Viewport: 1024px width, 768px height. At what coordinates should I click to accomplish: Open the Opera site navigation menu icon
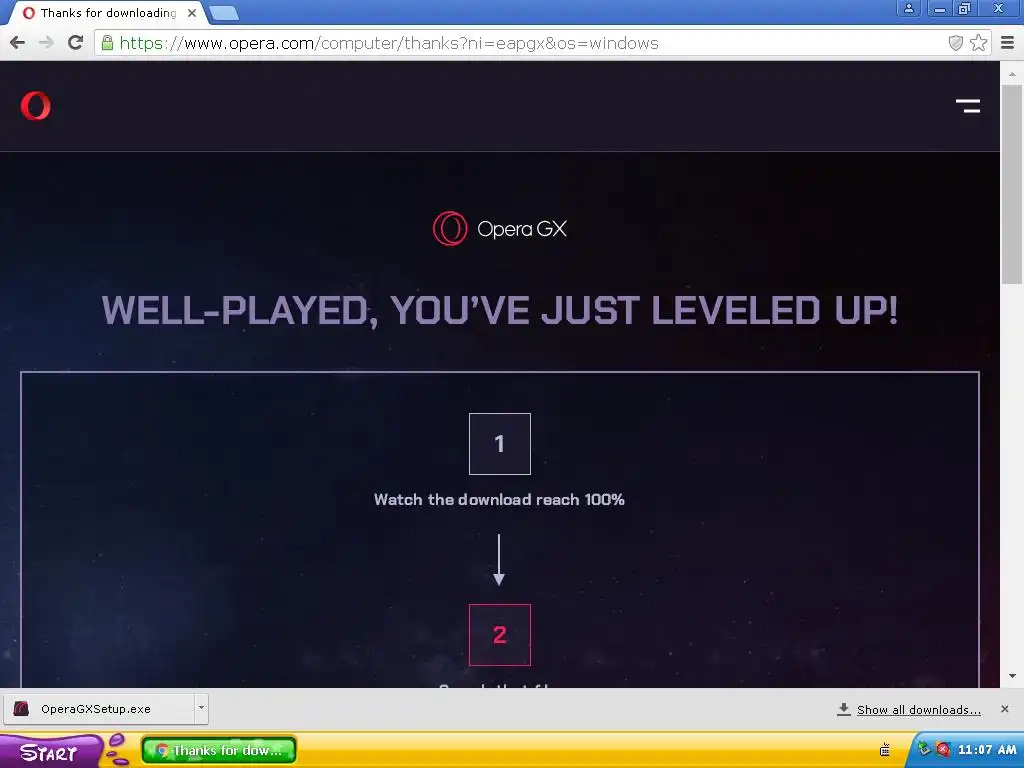pyautogui.click(x=968, y=106)
